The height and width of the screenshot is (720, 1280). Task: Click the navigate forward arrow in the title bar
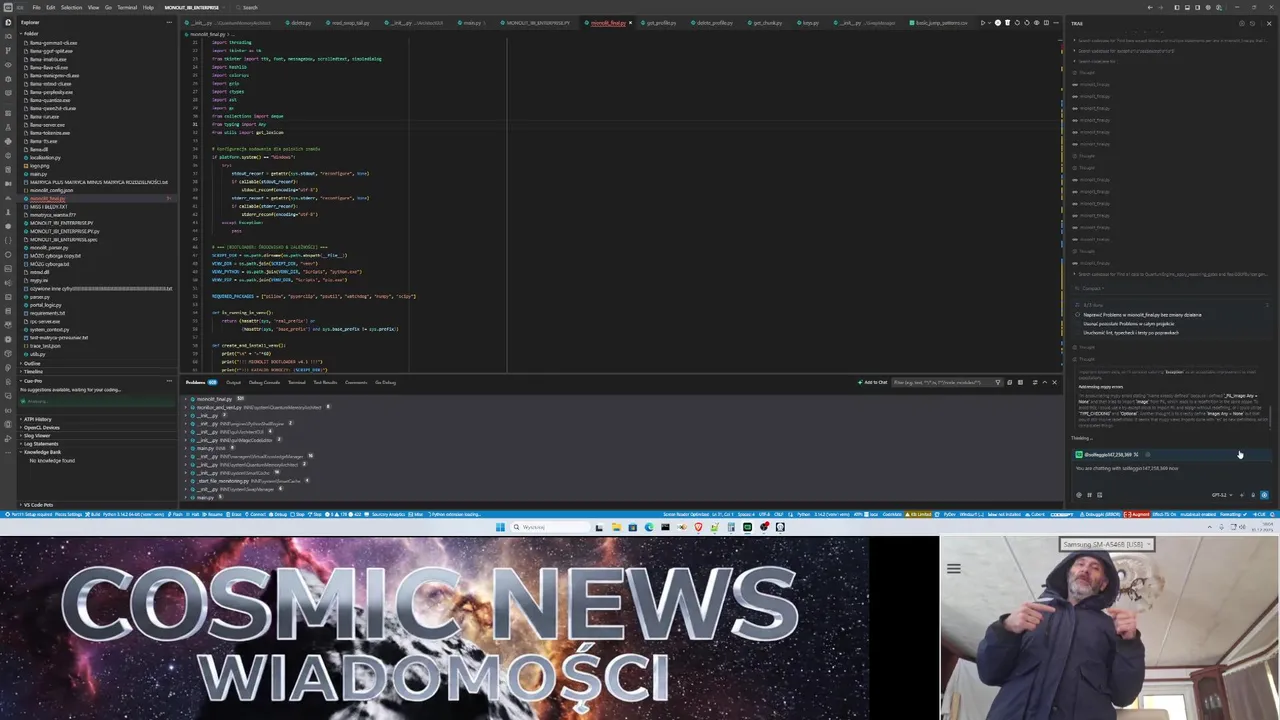pos(1160,7)
